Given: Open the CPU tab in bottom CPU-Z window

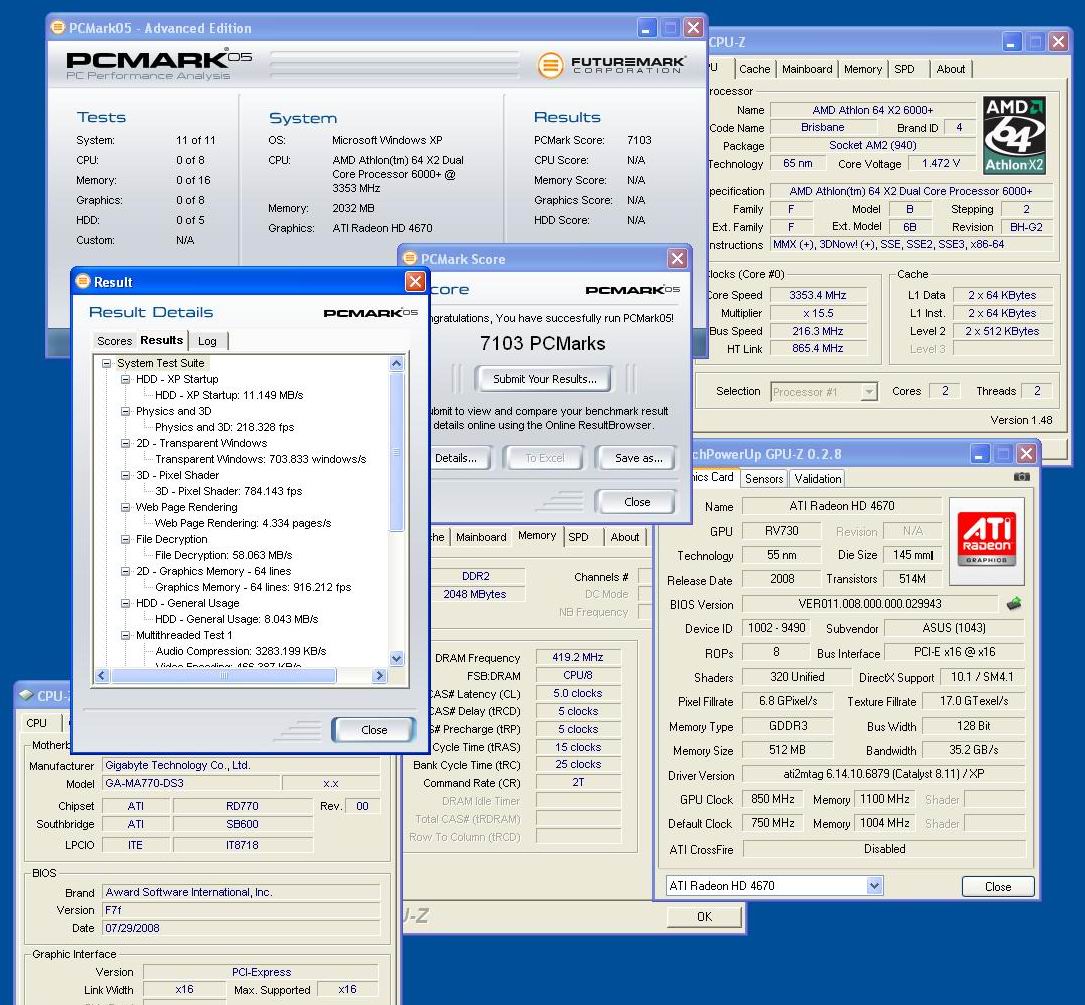Looking at the screenshot, I should coord(37,723).
